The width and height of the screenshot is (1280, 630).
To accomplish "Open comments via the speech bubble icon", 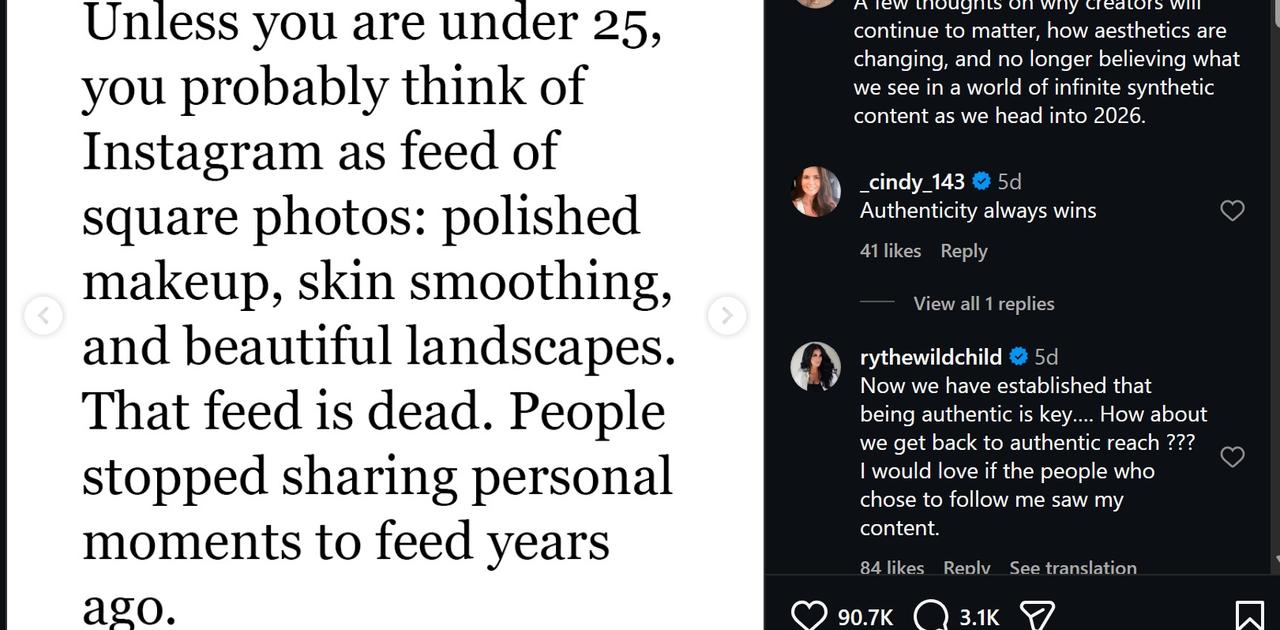I will (x=931, y=615).
